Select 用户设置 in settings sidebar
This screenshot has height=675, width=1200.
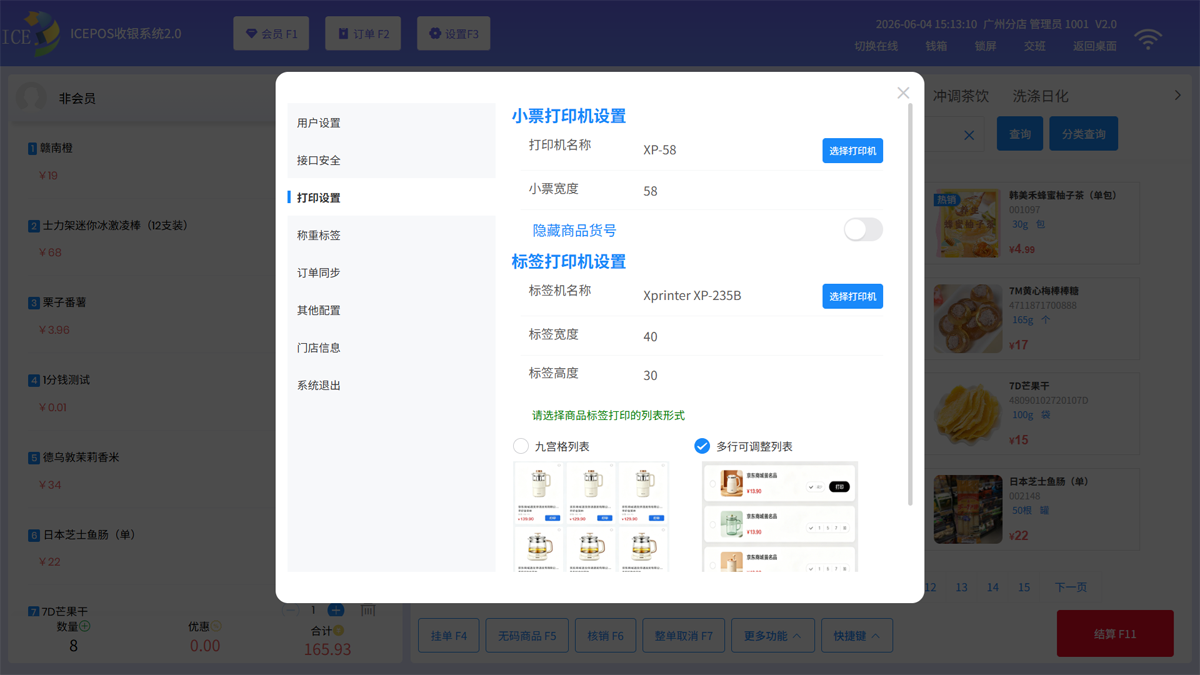click(392, 122)
